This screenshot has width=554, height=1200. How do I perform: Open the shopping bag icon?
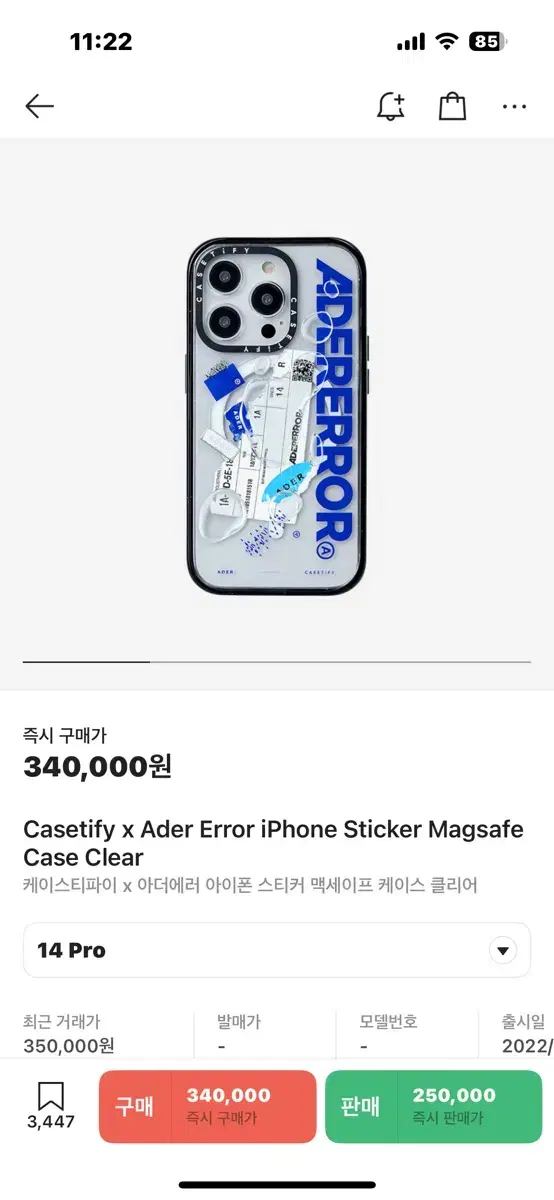(452, 106)
